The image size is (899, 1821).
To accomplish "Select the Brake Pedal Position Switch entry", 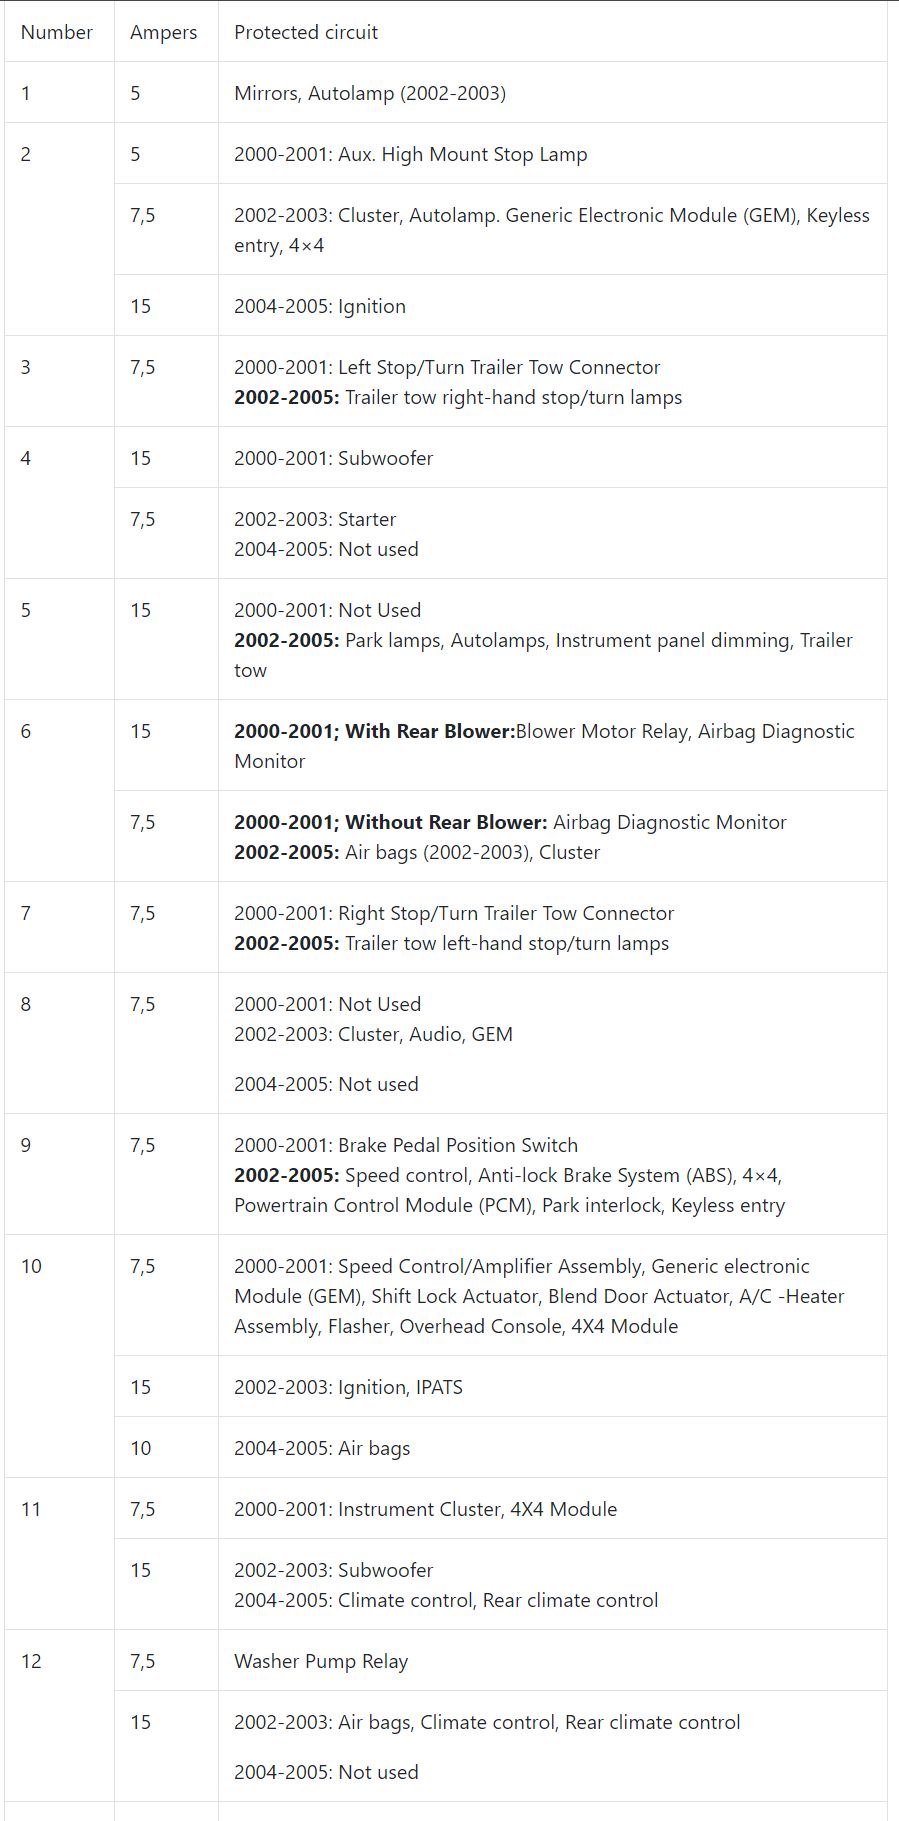I will (406, 1145).
